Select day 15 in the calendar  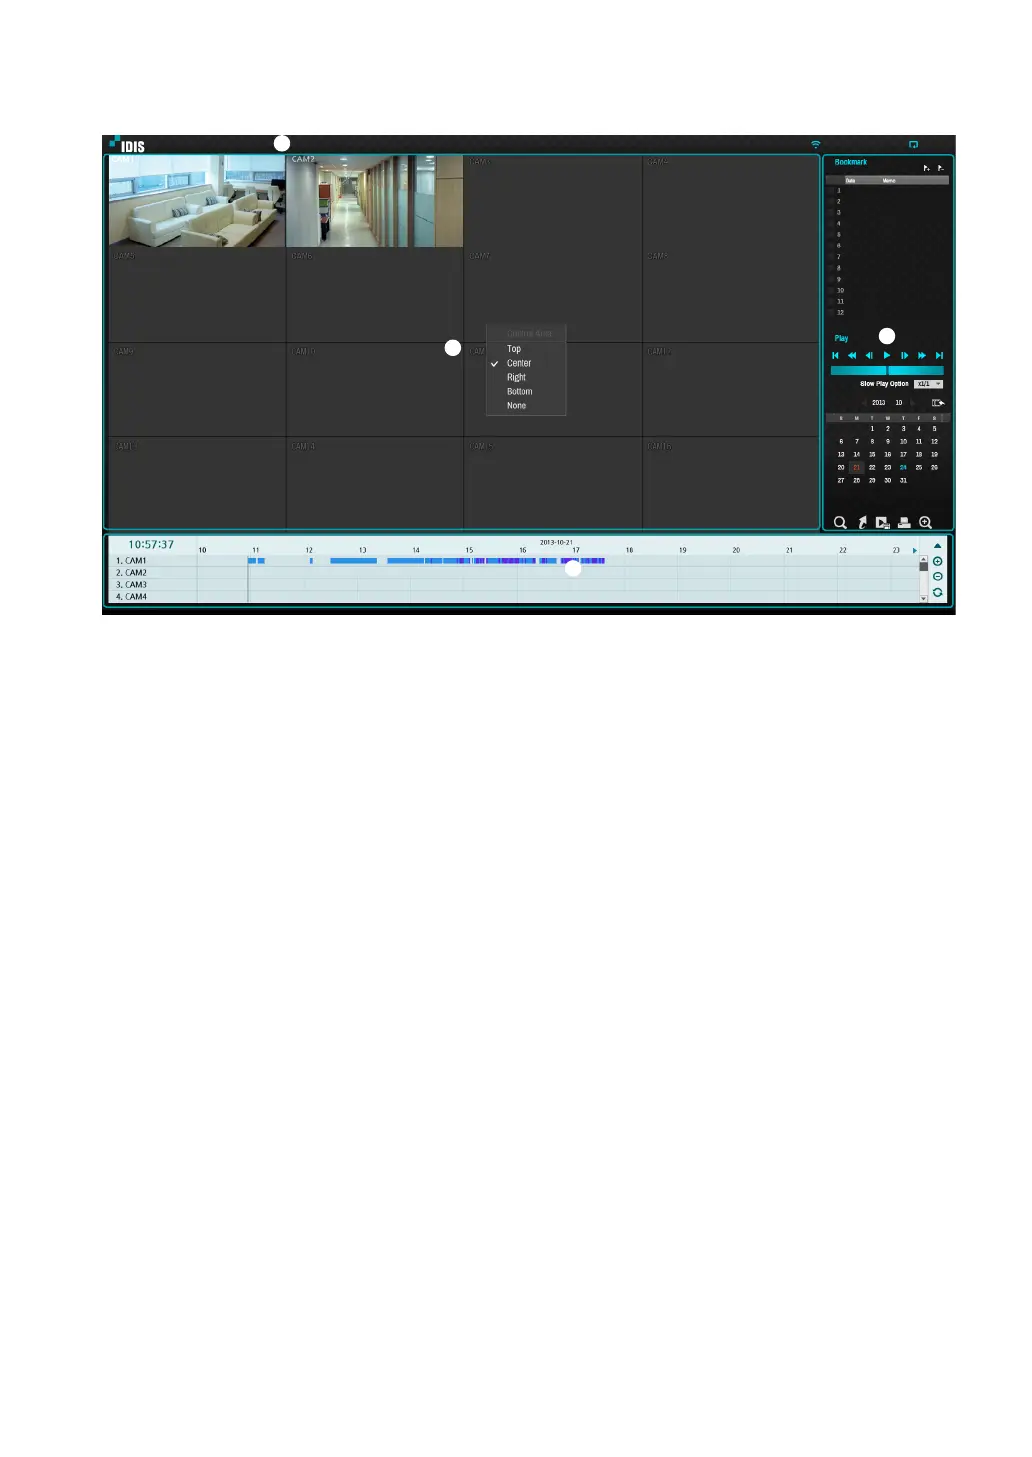(872, 454)
